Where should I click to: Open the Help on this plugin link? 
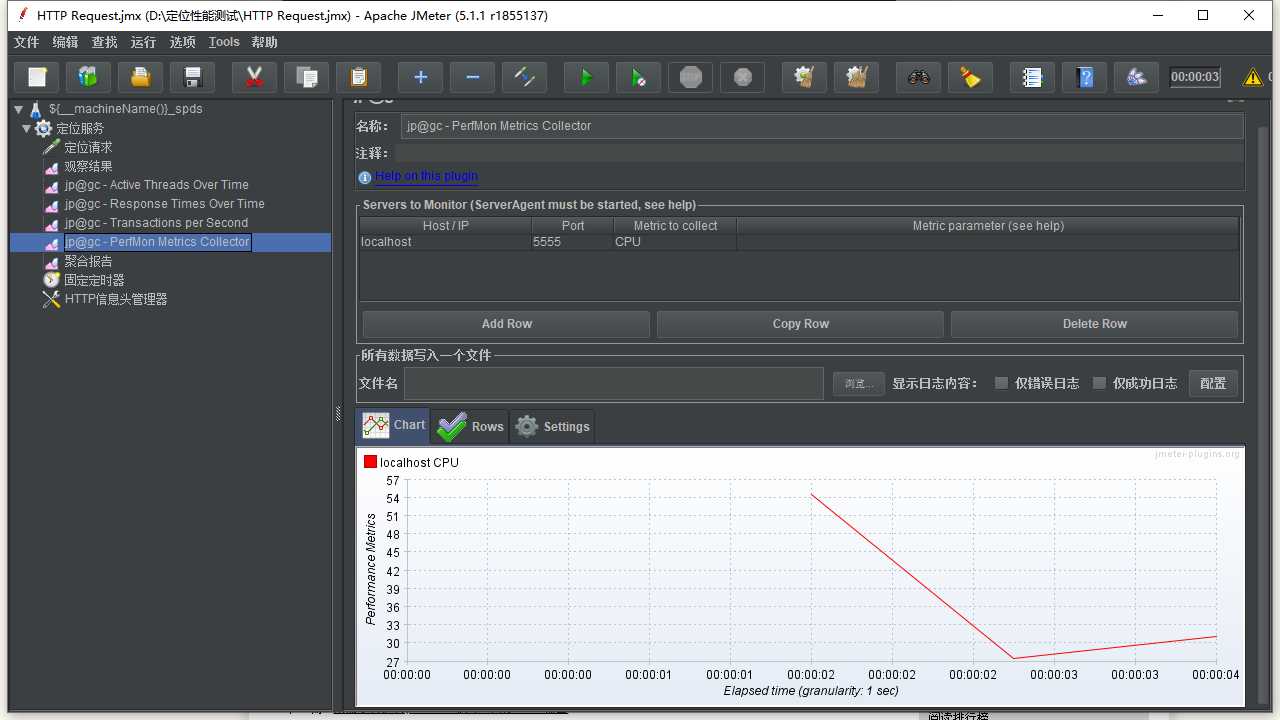[x=427, y=176]
